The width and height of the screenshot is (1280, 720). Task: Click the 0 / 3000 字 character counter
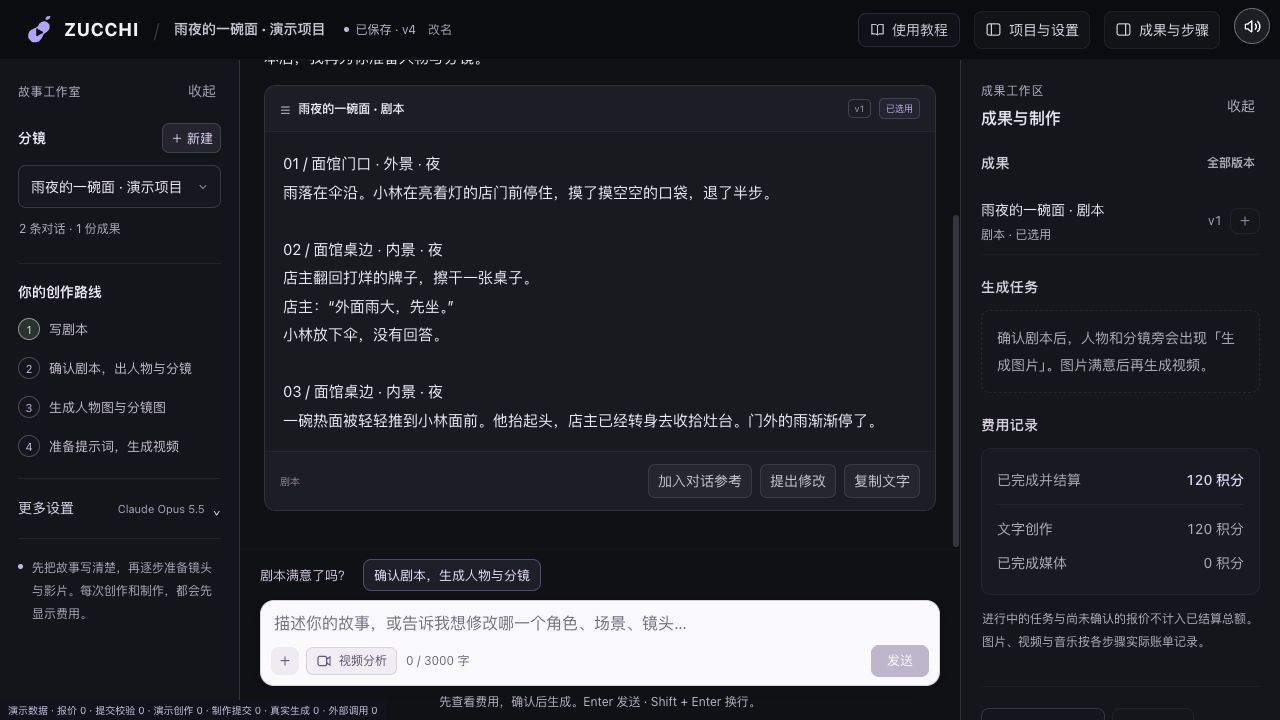438,661
